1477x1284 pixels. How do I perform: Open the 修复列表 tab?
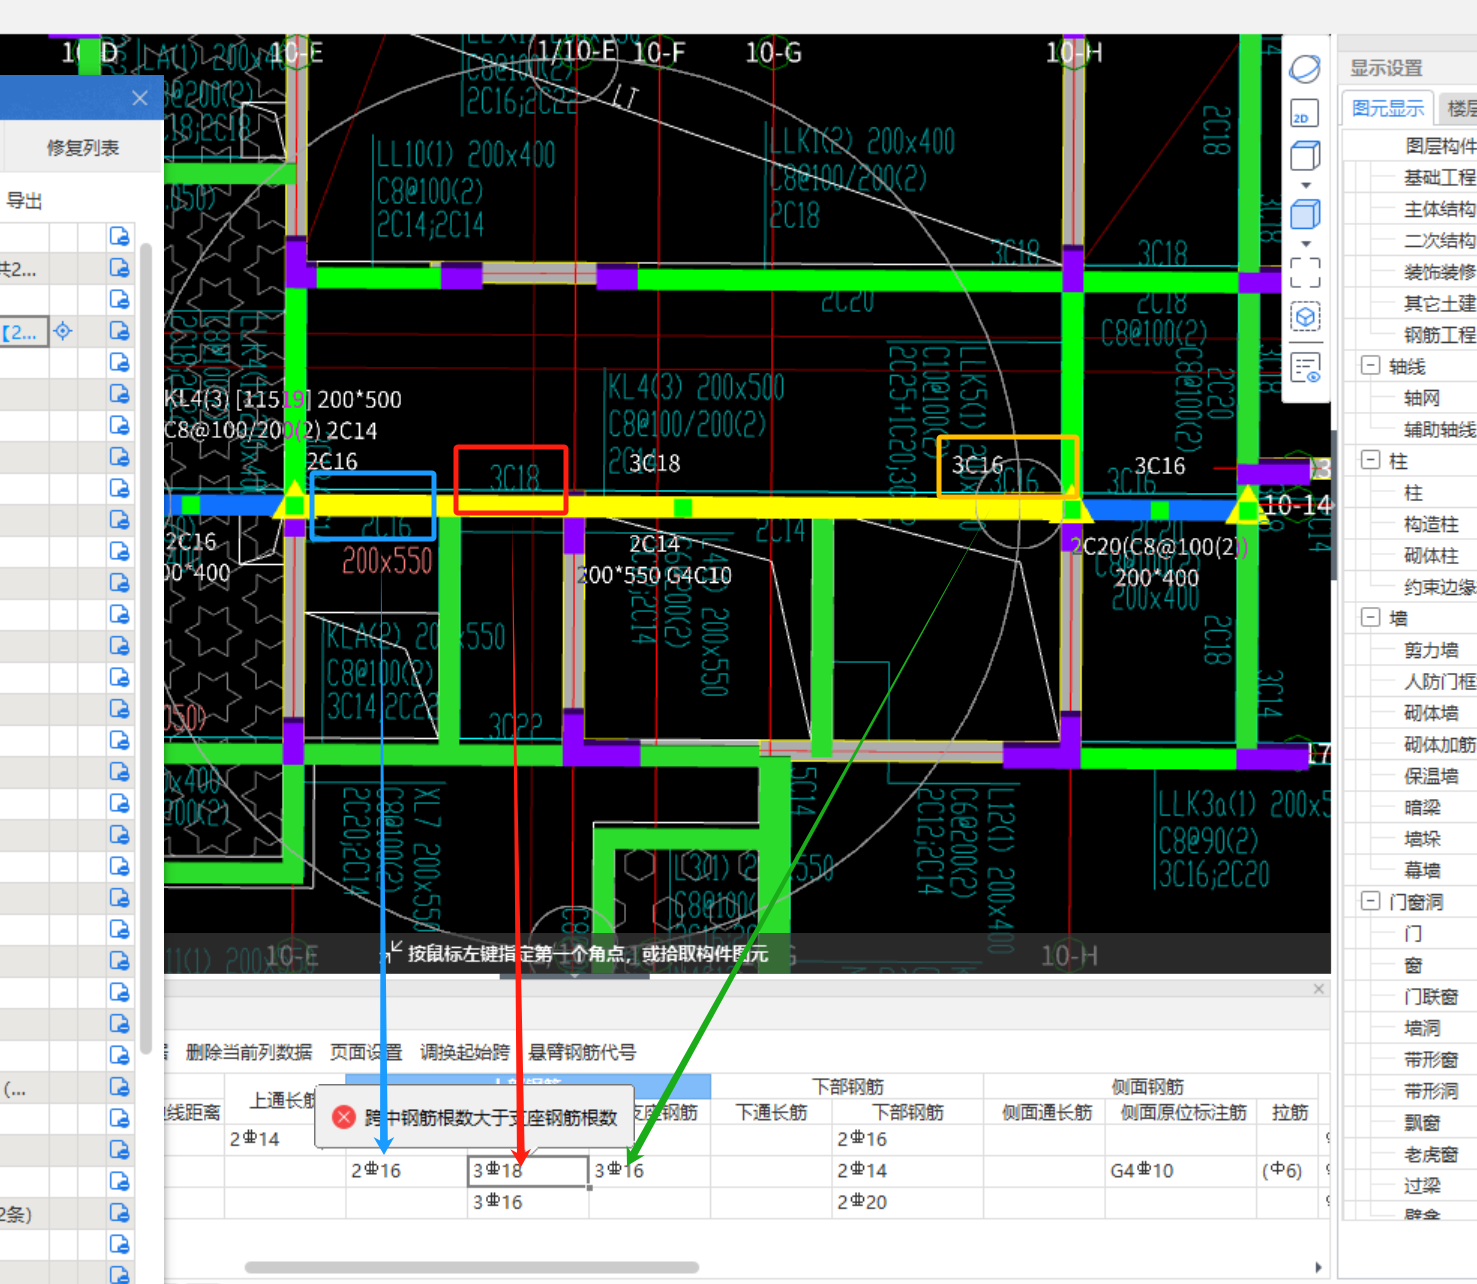point(82,147)
